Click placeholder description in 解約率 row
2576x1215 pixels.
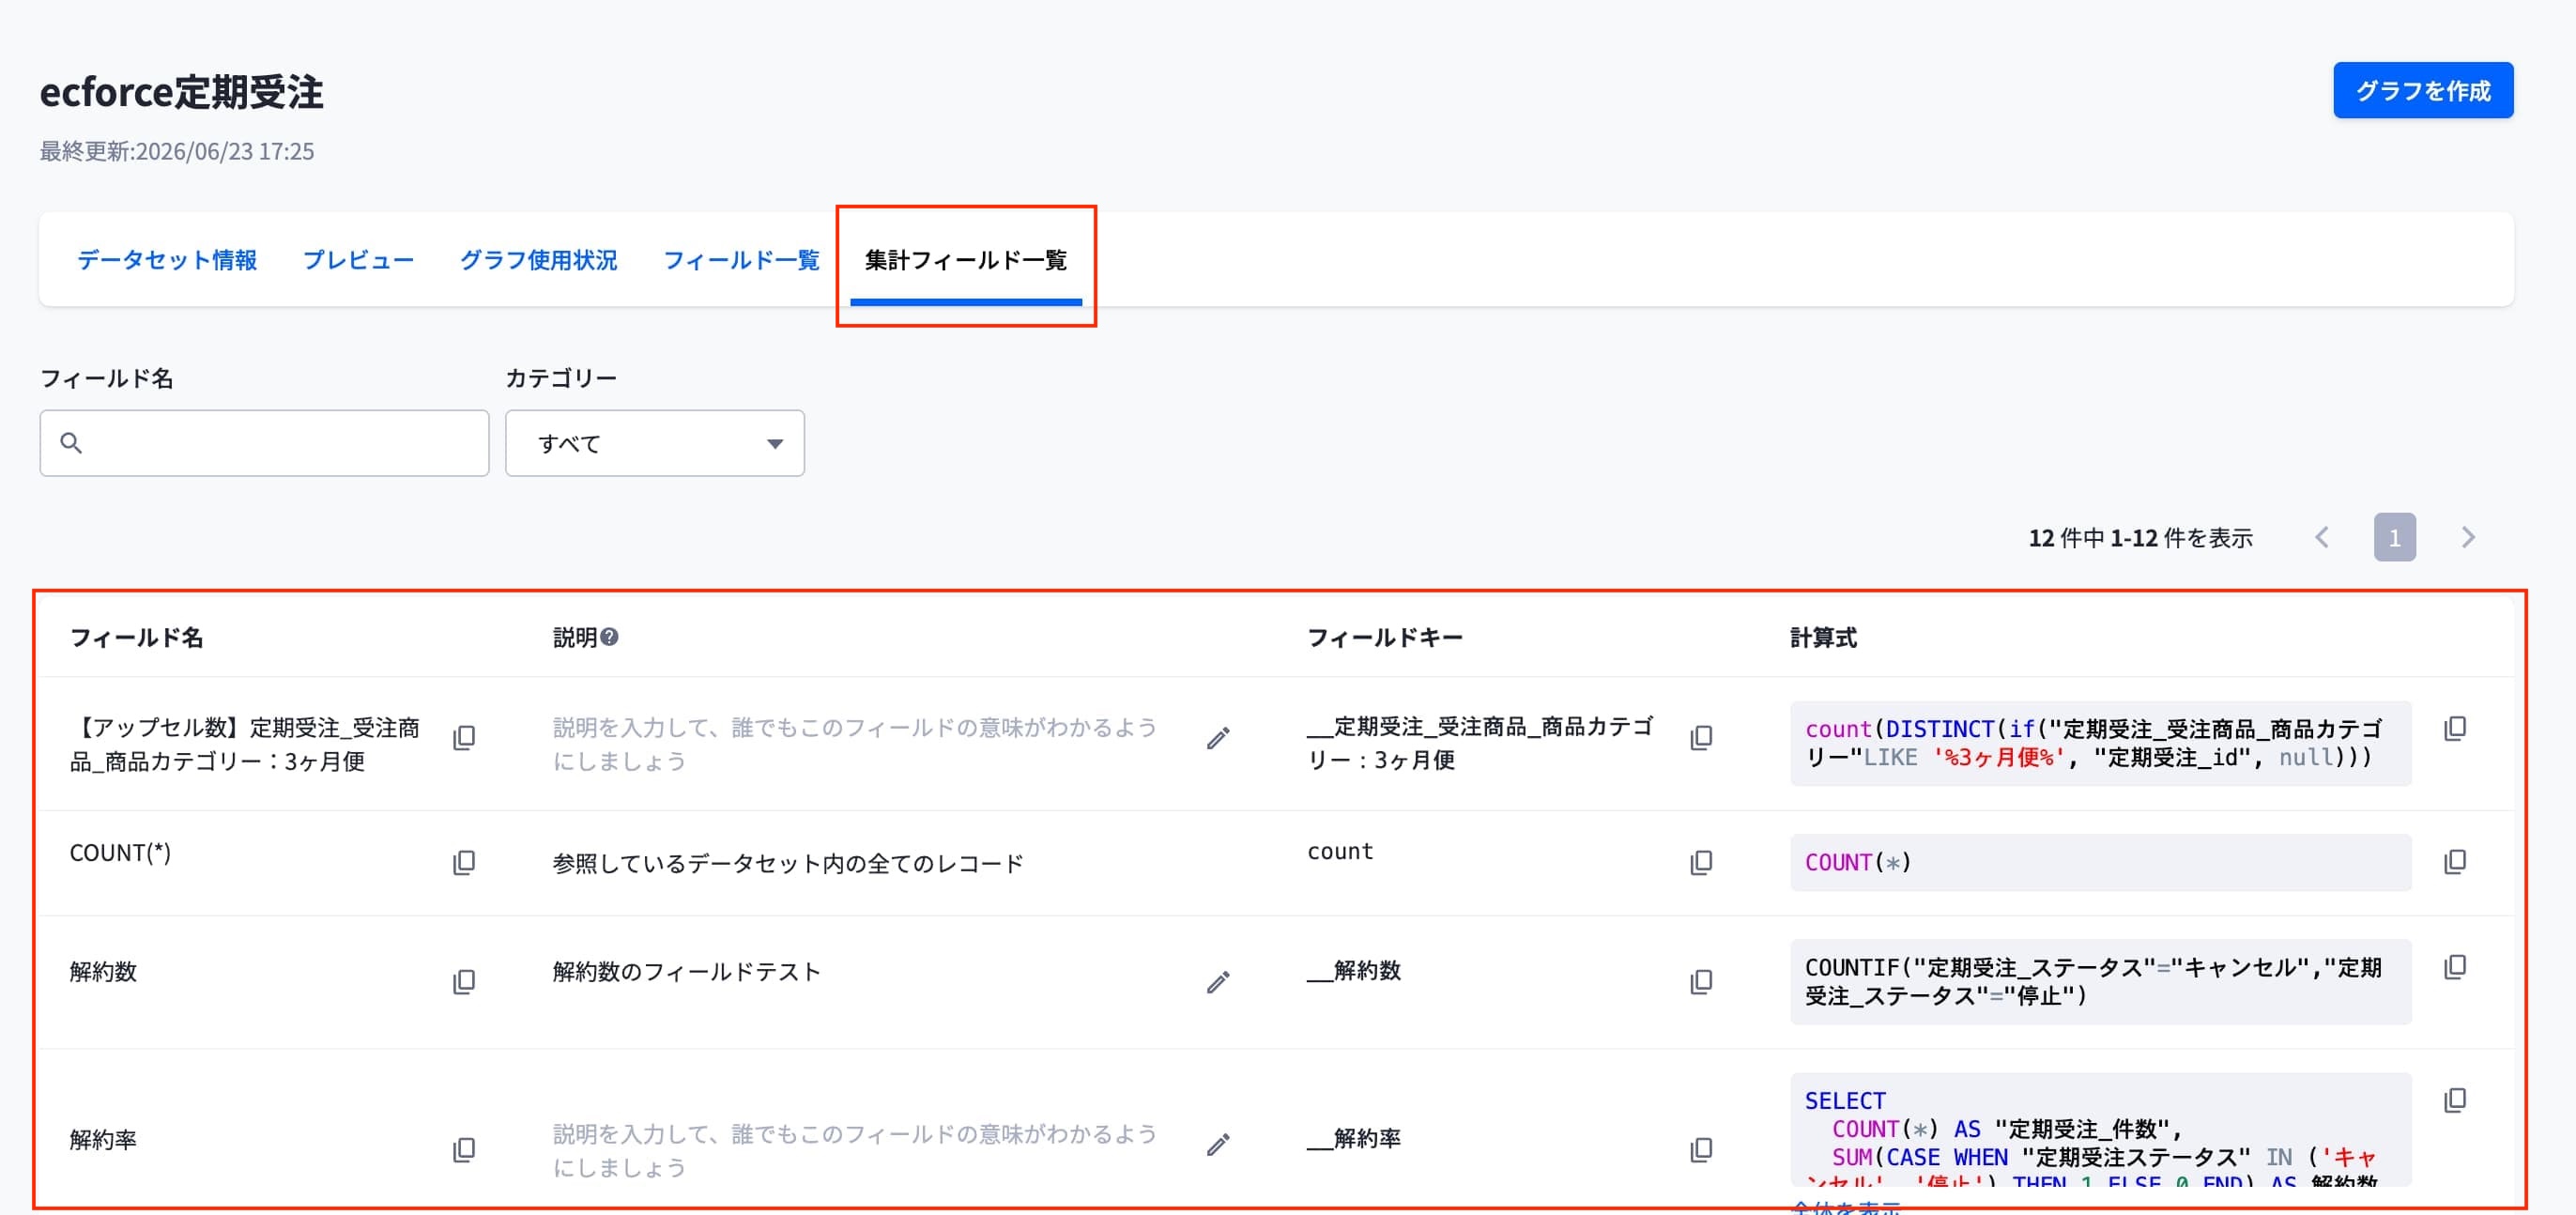click(855, 1150)
